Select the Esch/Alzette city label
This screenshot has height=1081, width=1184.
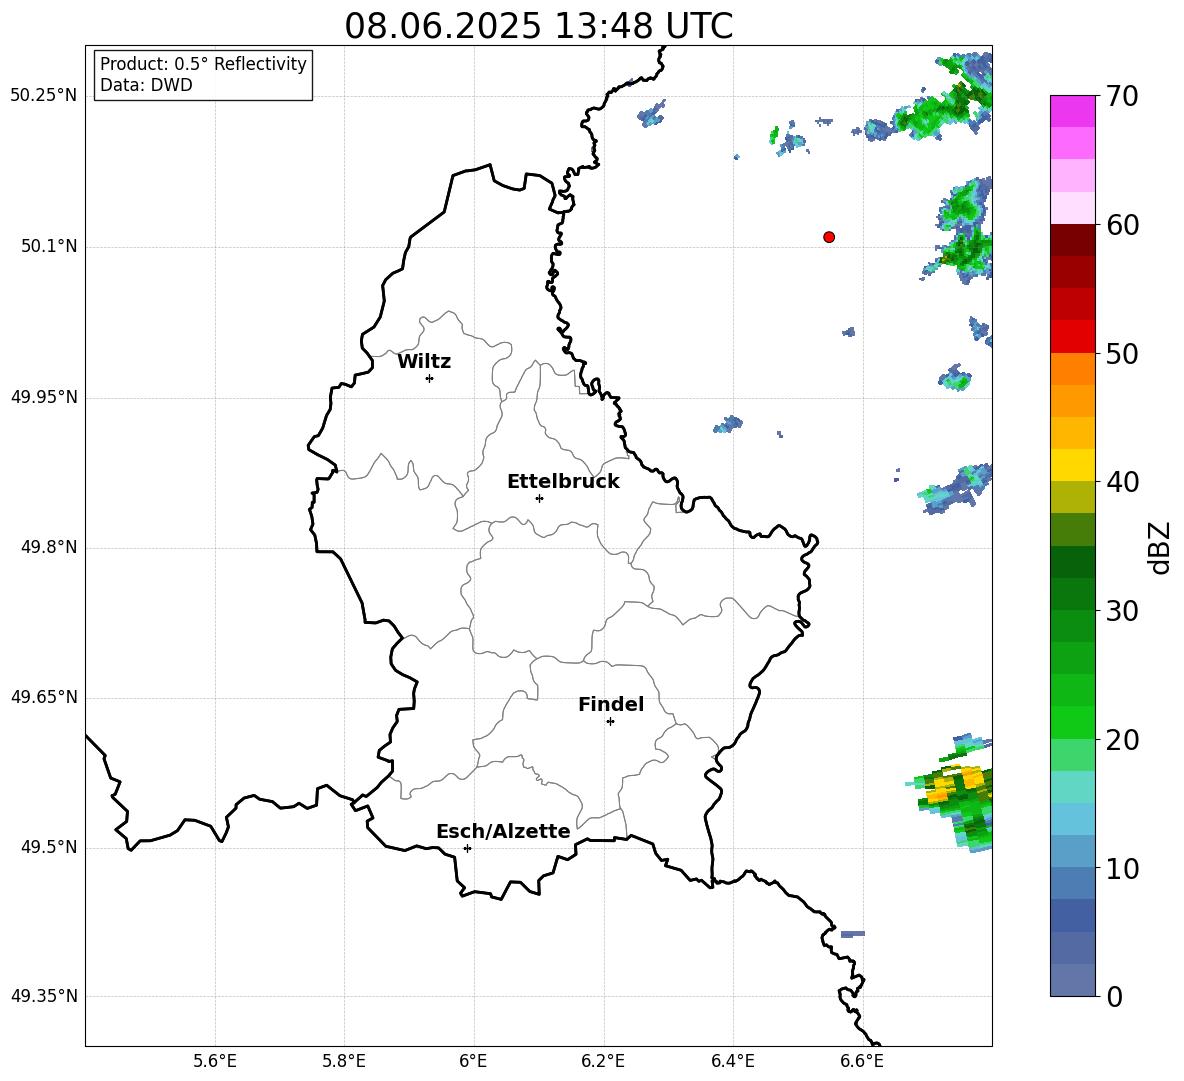pyautogui.click(x=503, y=831)
